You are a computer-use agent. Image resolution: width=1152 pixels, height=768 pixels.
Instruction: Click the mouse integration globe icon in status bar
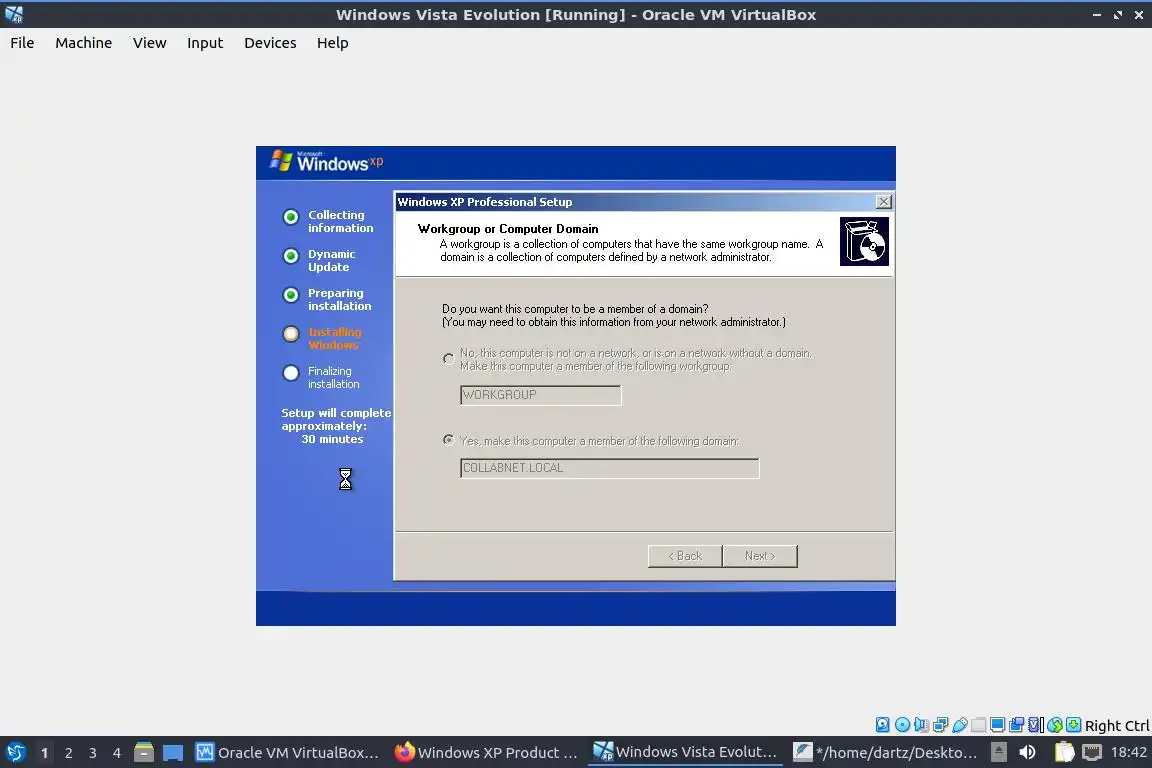tap(1055, 725)
